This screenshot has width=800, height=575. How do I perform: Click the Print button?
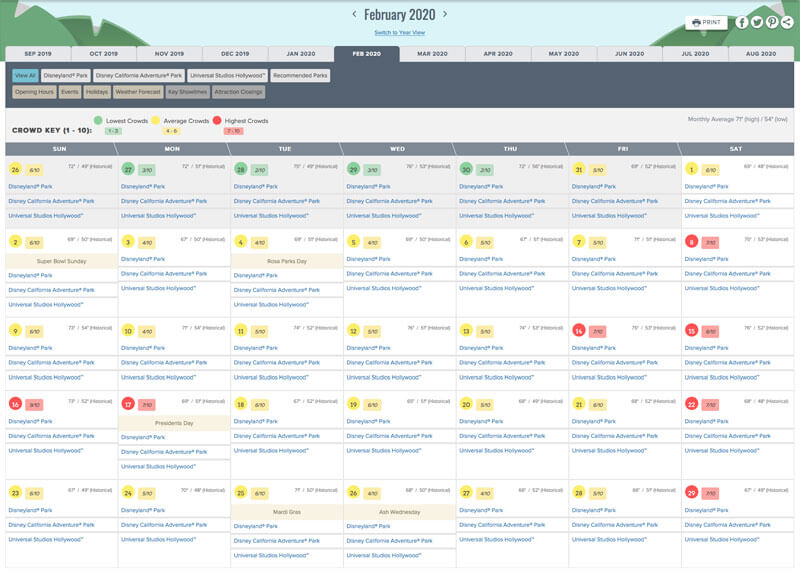pos(706,22)
